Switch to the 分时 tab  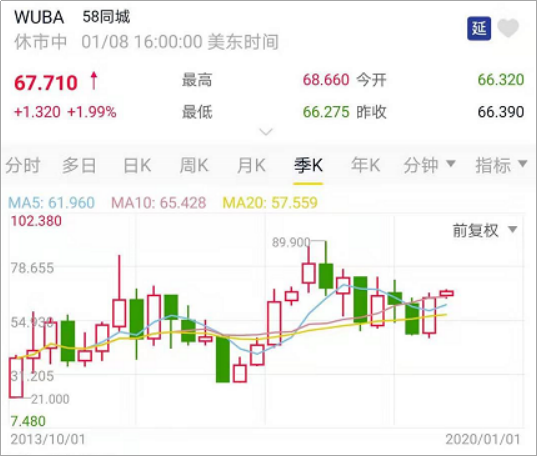pyautogui.click(x=23, y=165)
